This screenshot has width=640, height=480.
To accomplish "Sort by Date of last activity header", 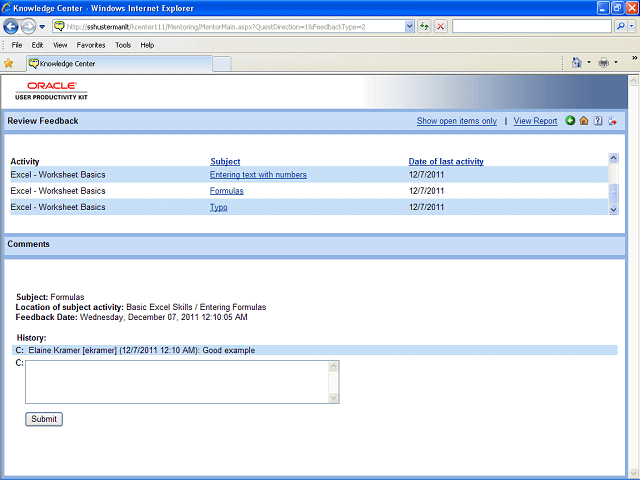I will click(x=446, y=161).
